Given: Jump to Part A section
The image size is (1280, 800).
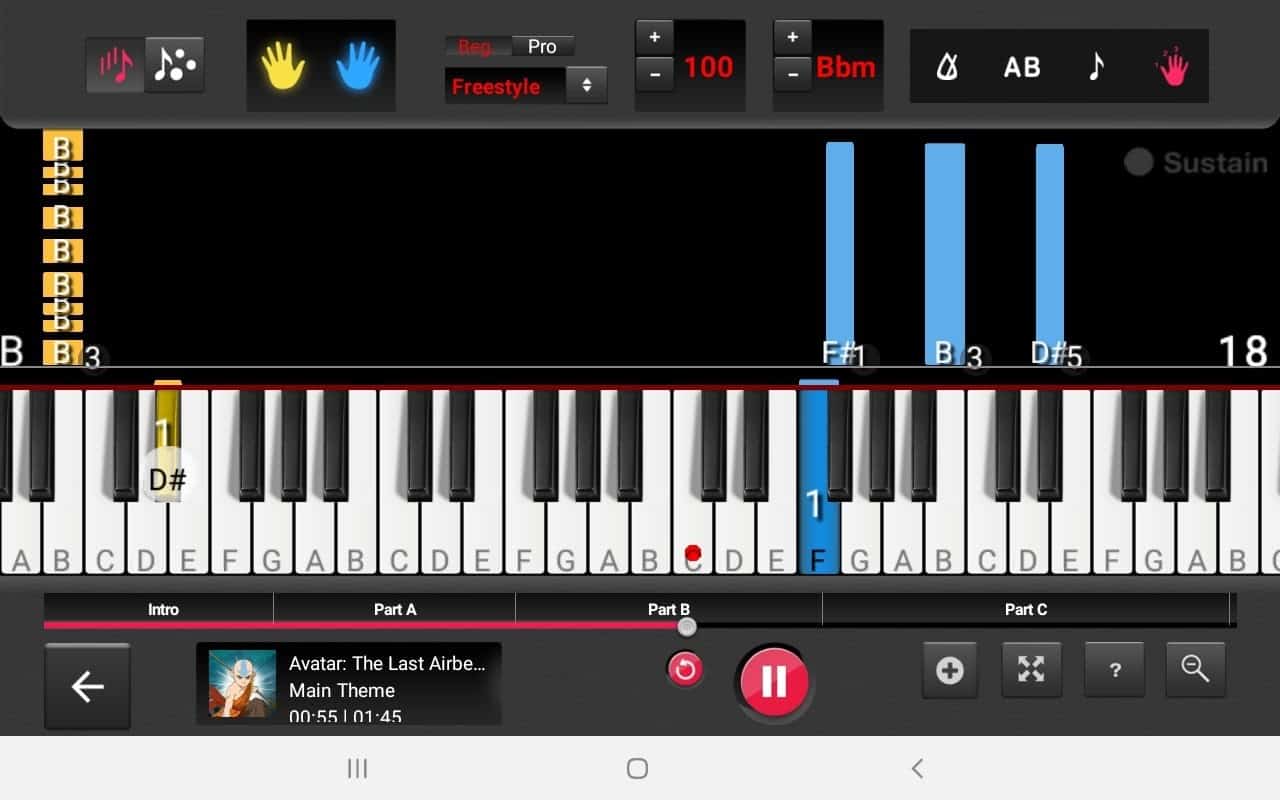Looking at the screenshot, I should tap(395, 609).
